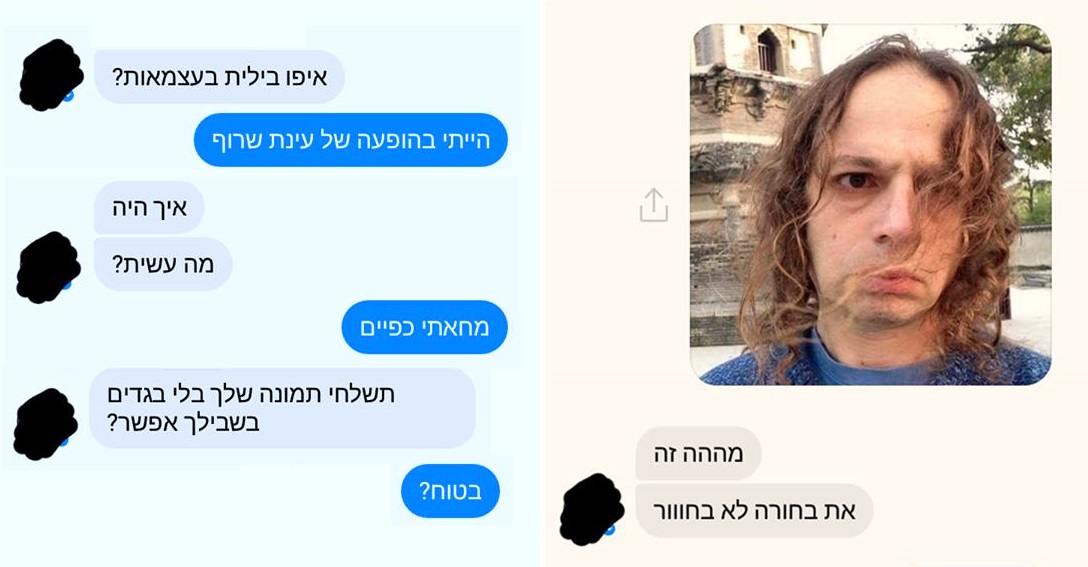Viewport: 1088px width, 567px height.
Task: Tap message 'תשלחי תמונה שלך בלי בגדים'
Action: tap(282, 408)
